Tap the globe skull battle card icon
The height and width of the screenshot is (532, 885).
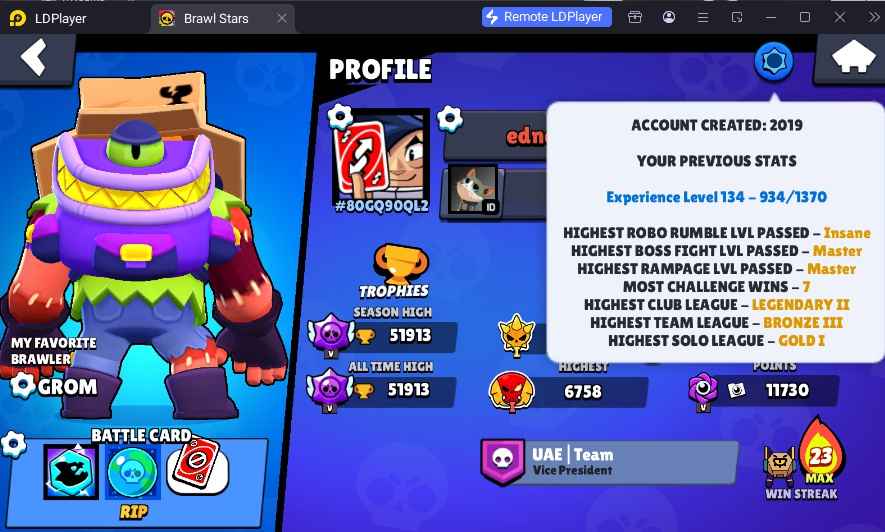coord(133,472)
